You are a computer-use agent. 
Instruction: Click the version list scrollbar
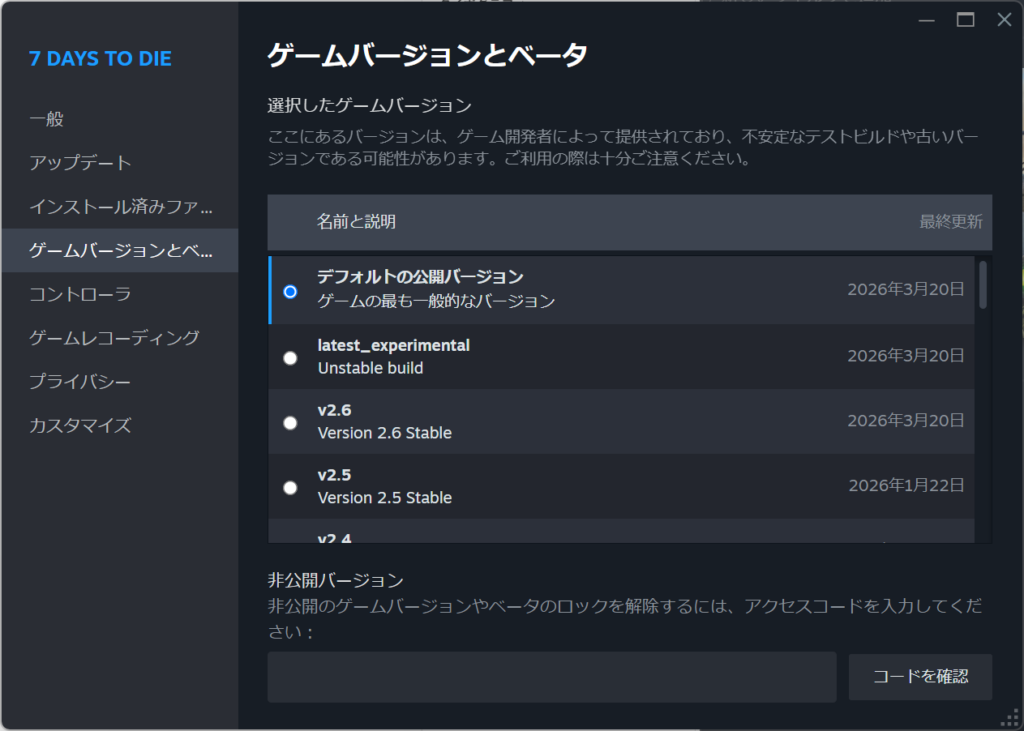tap(983, 285)
